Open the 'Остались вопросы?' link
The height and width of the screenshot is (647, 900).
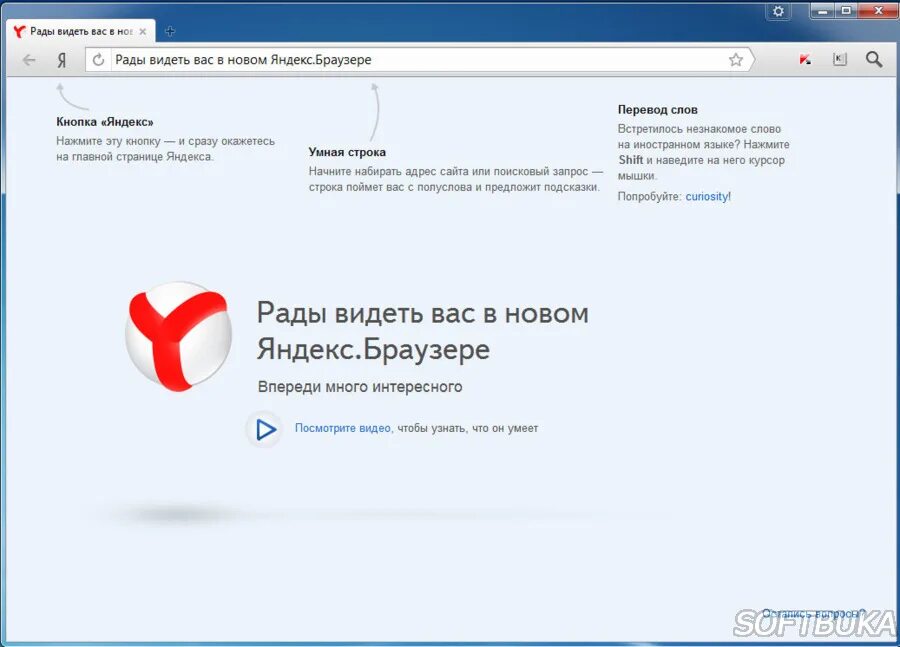[x=813, y=614]
